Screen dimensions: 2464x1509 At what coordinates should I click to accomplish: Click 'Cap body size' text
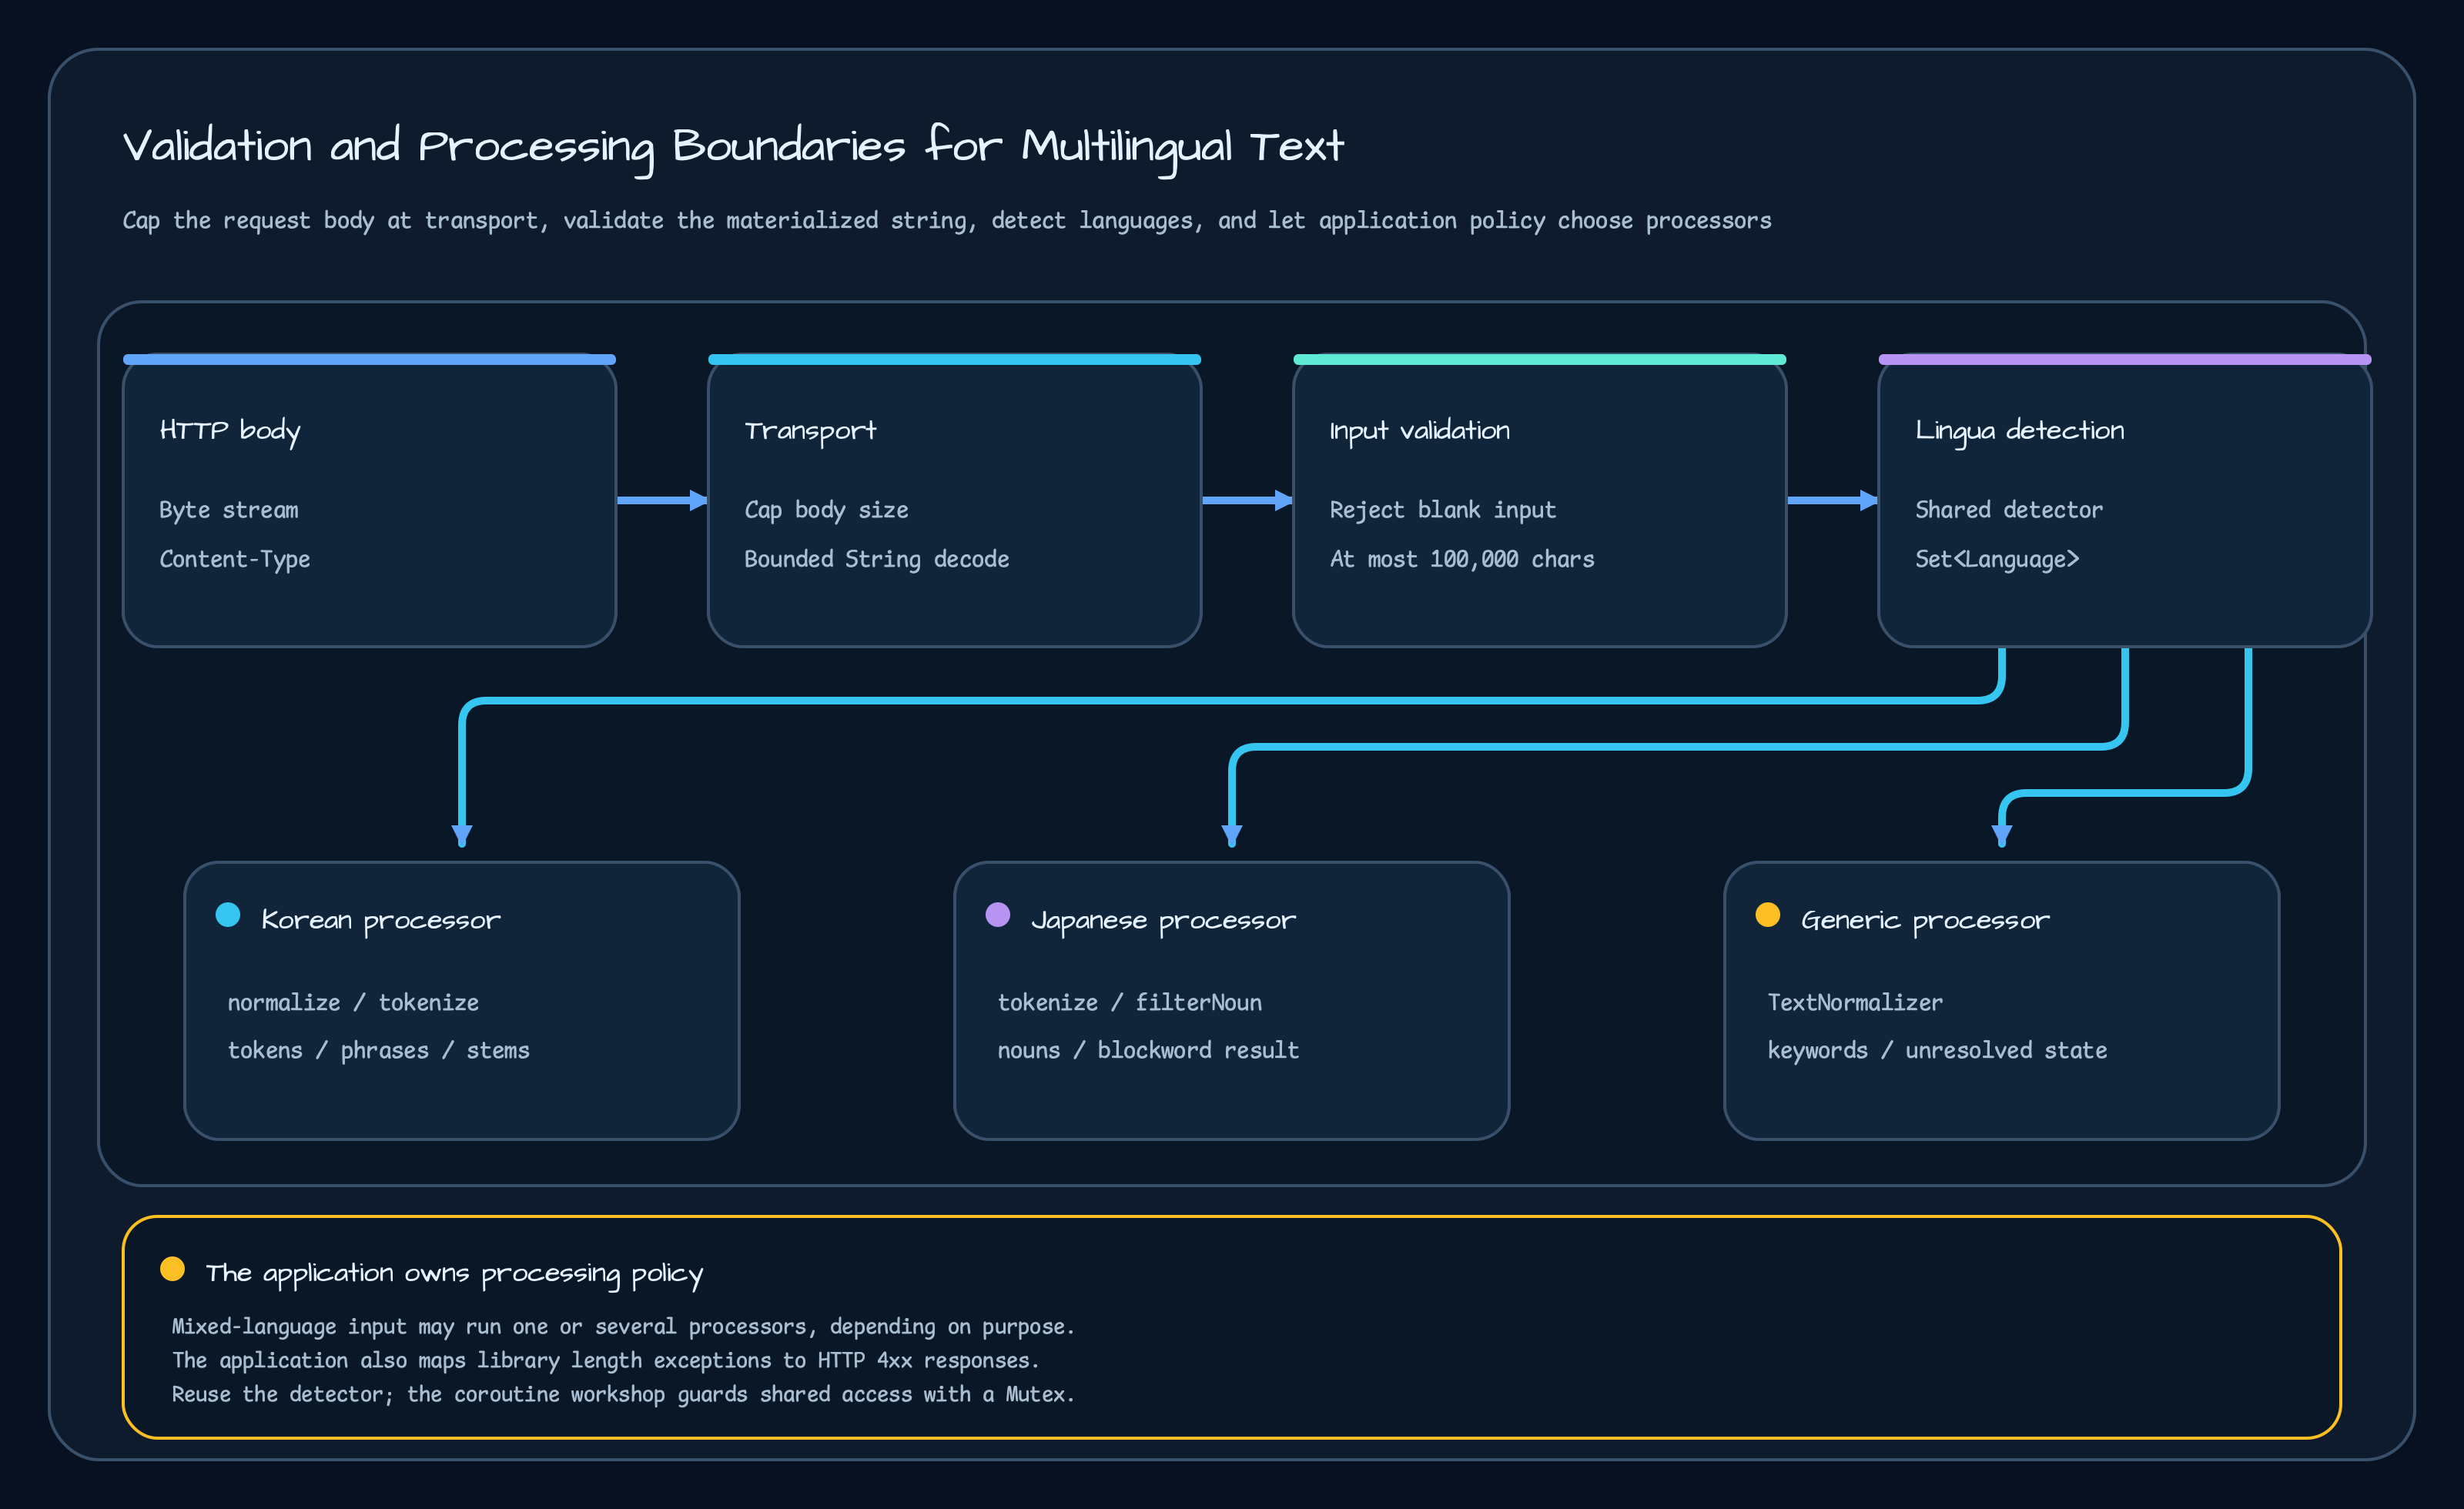pos(826,510)
